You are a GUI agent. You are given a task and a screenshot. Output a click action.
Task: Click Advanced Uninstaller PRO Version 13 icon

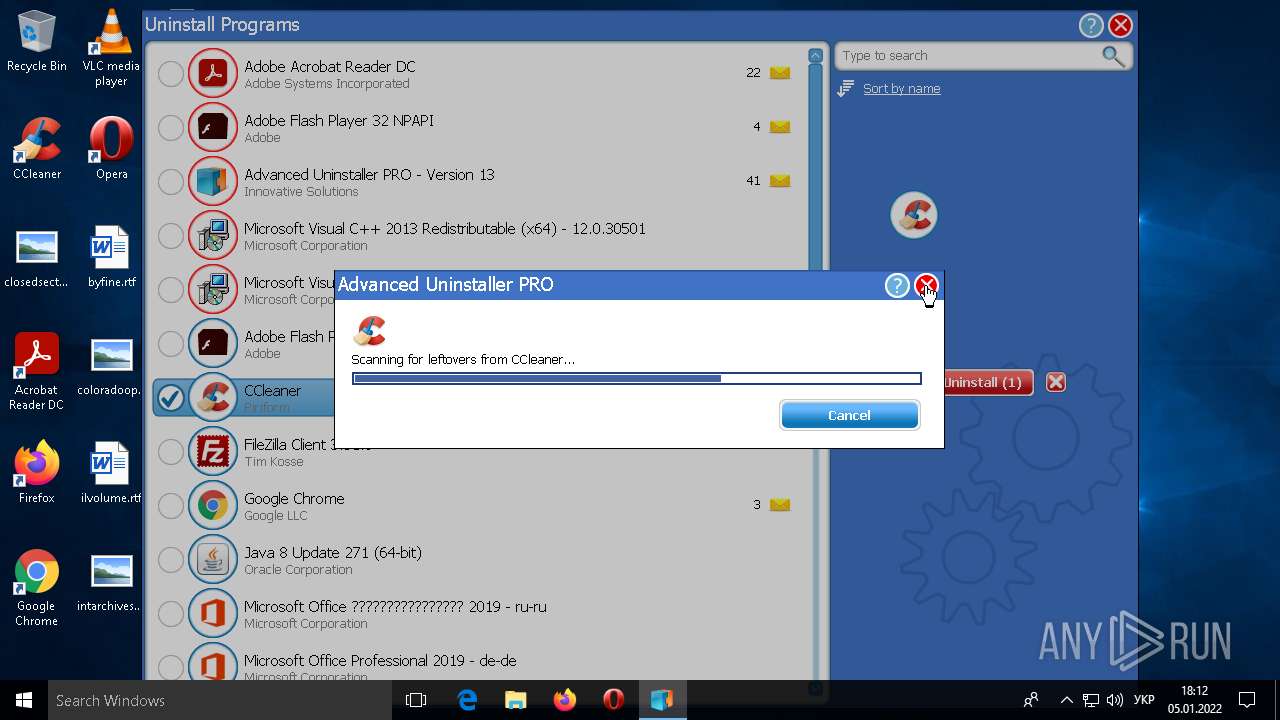[x=212, y=181]
